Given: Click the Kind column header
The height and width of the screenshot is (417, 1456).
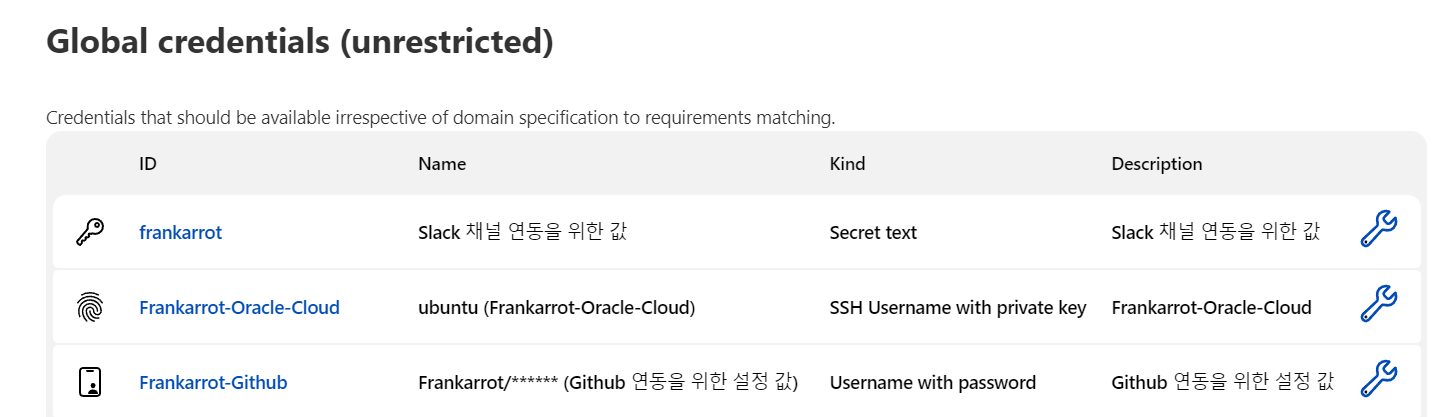Looking at the screenshot, I should [x=847, y=163].
